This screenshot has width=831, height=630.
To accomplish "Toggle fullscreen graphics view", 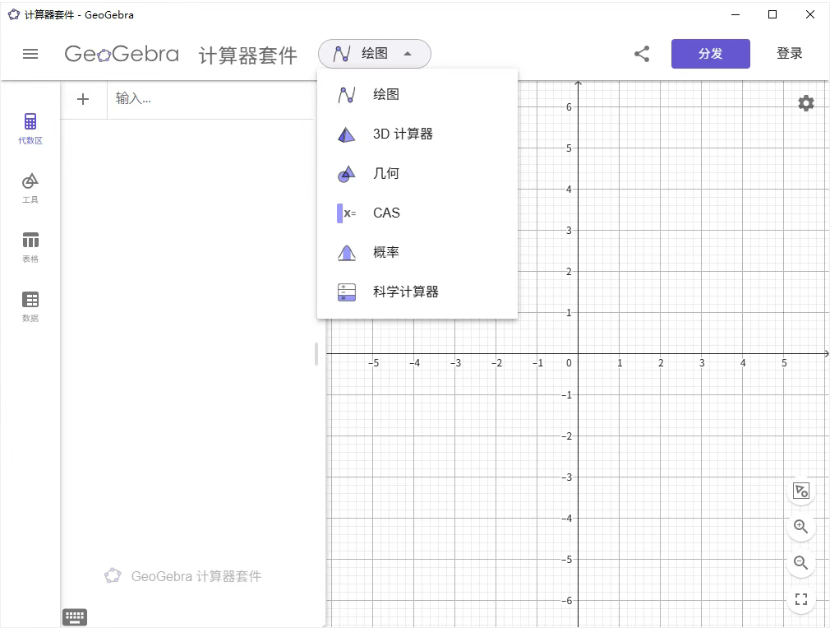I will pyautogui.click(x=801, y=599).
